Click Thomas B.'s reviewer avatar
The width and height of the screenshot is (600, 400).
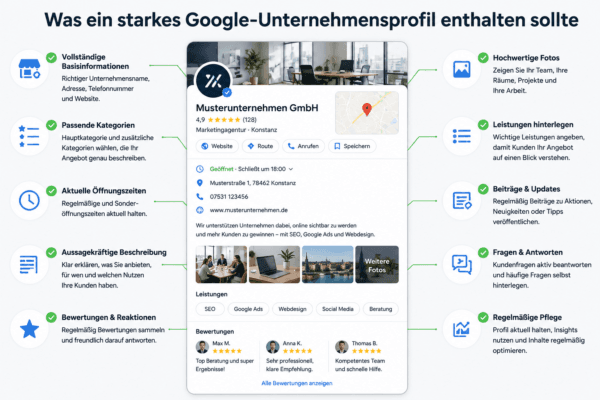coord(341,347)
